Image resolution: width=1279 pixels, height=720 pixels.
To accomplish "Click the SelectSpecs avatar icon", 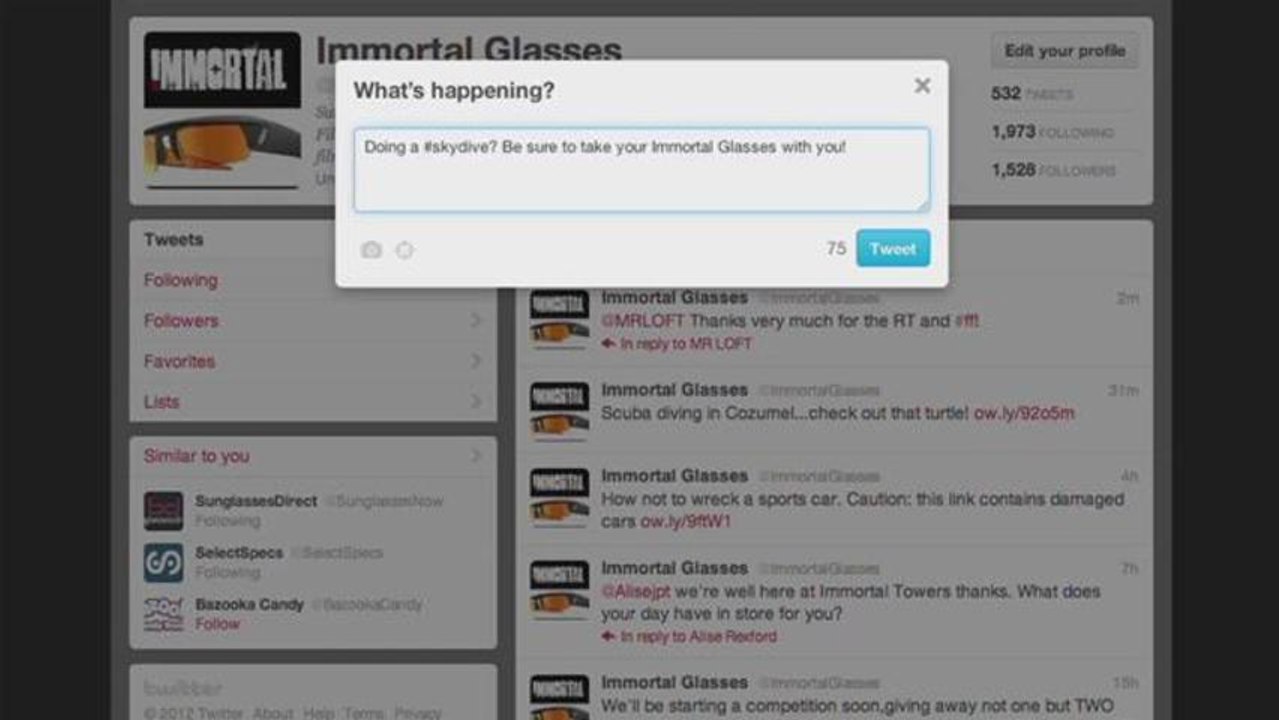I will [x=163, y=562].
